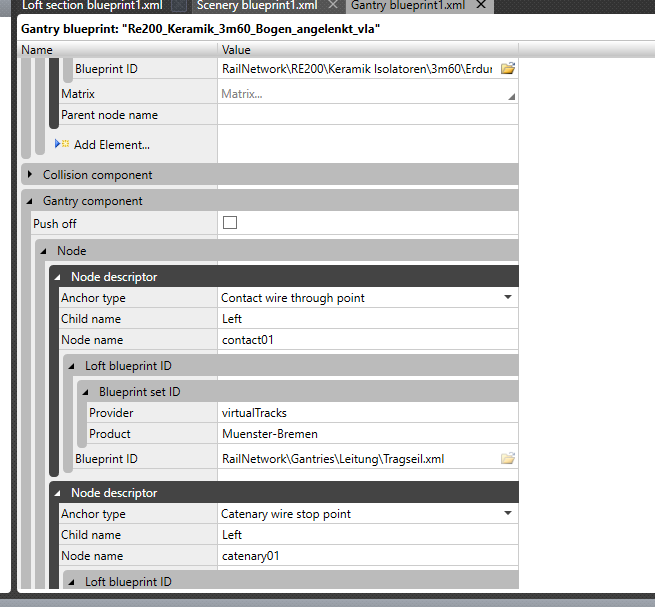Close the Gantry blueprint1.xml tab
Screen dimensions: 655x607
click(481, 5)
